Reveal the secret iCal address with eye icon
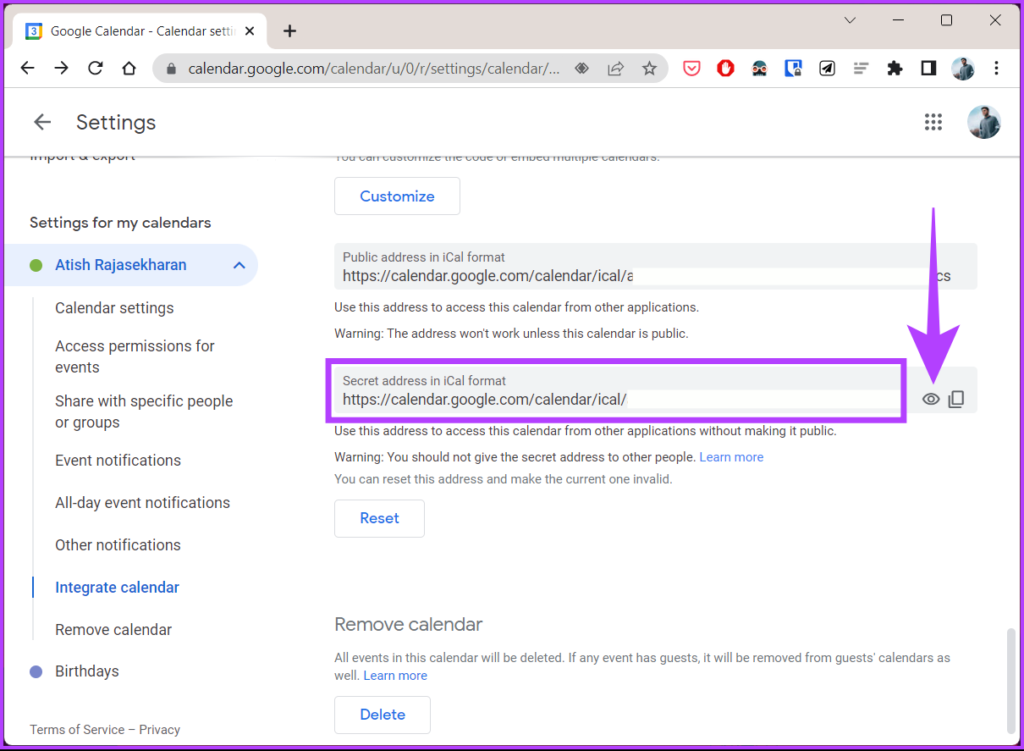 tap(931, 398)
